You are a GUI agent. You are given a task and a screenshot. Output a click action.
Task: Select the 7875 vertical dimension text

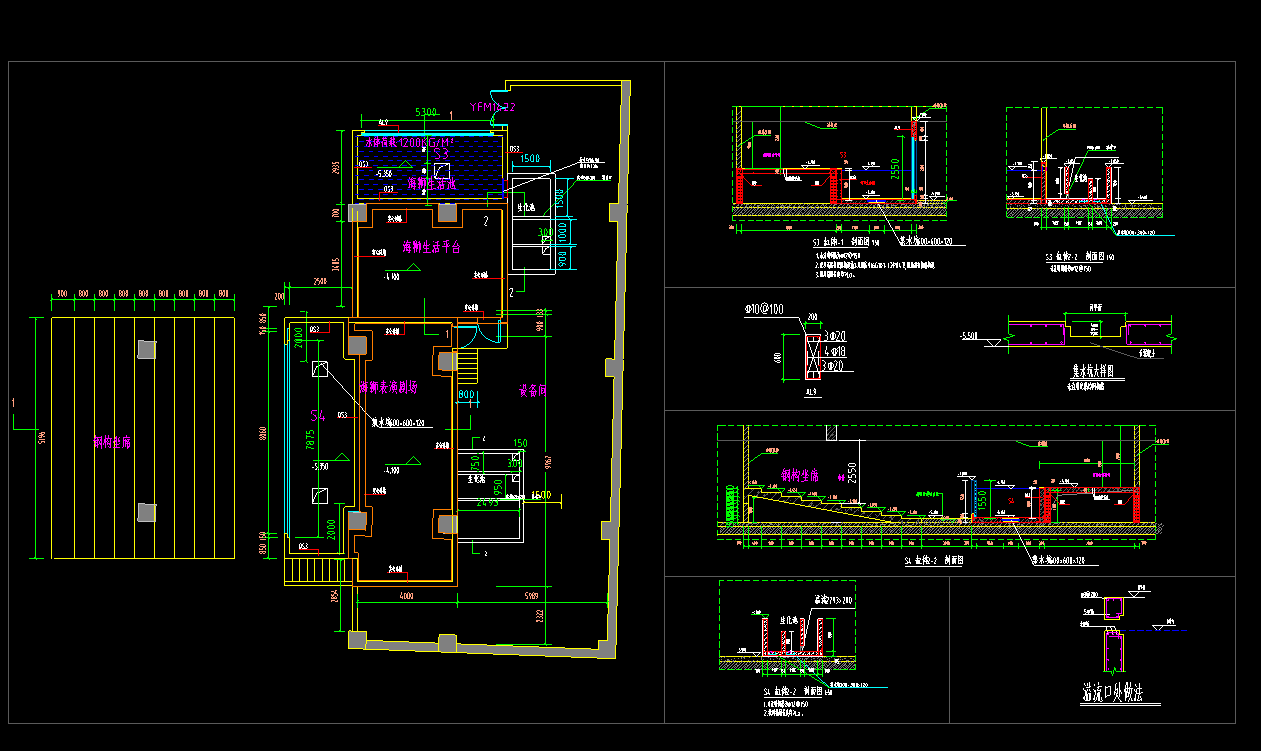tap(309, 441)
